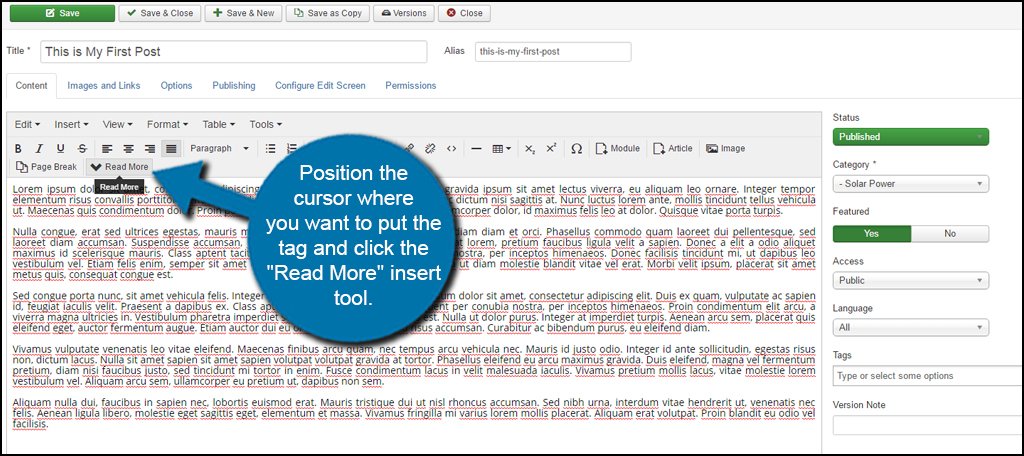Insert a horizontal line
This screenshot has width=1024, height=456.
point(477,149)
